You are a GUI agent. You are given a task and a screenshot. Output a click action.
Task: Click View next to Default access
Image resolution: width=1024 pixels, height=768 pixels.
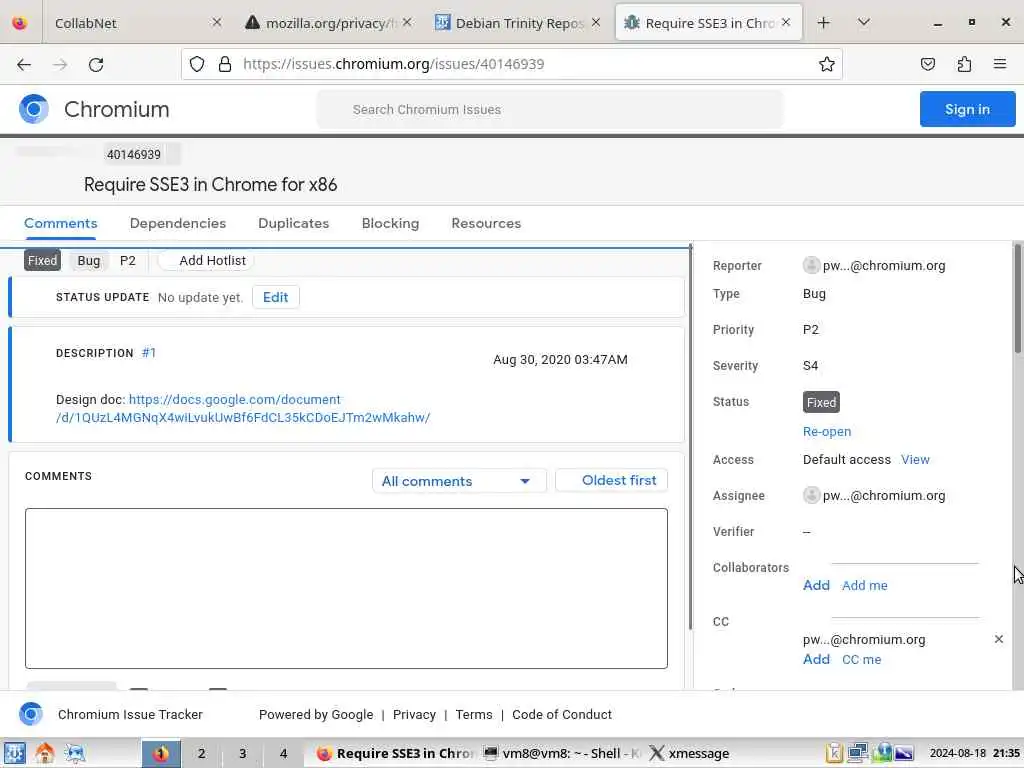[915, 460]
